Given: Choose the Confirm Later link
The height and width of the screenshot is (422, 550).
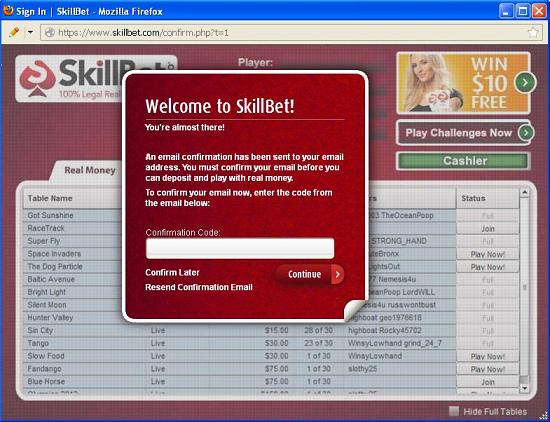Looking at the screenshot, I should click(172, 273).
